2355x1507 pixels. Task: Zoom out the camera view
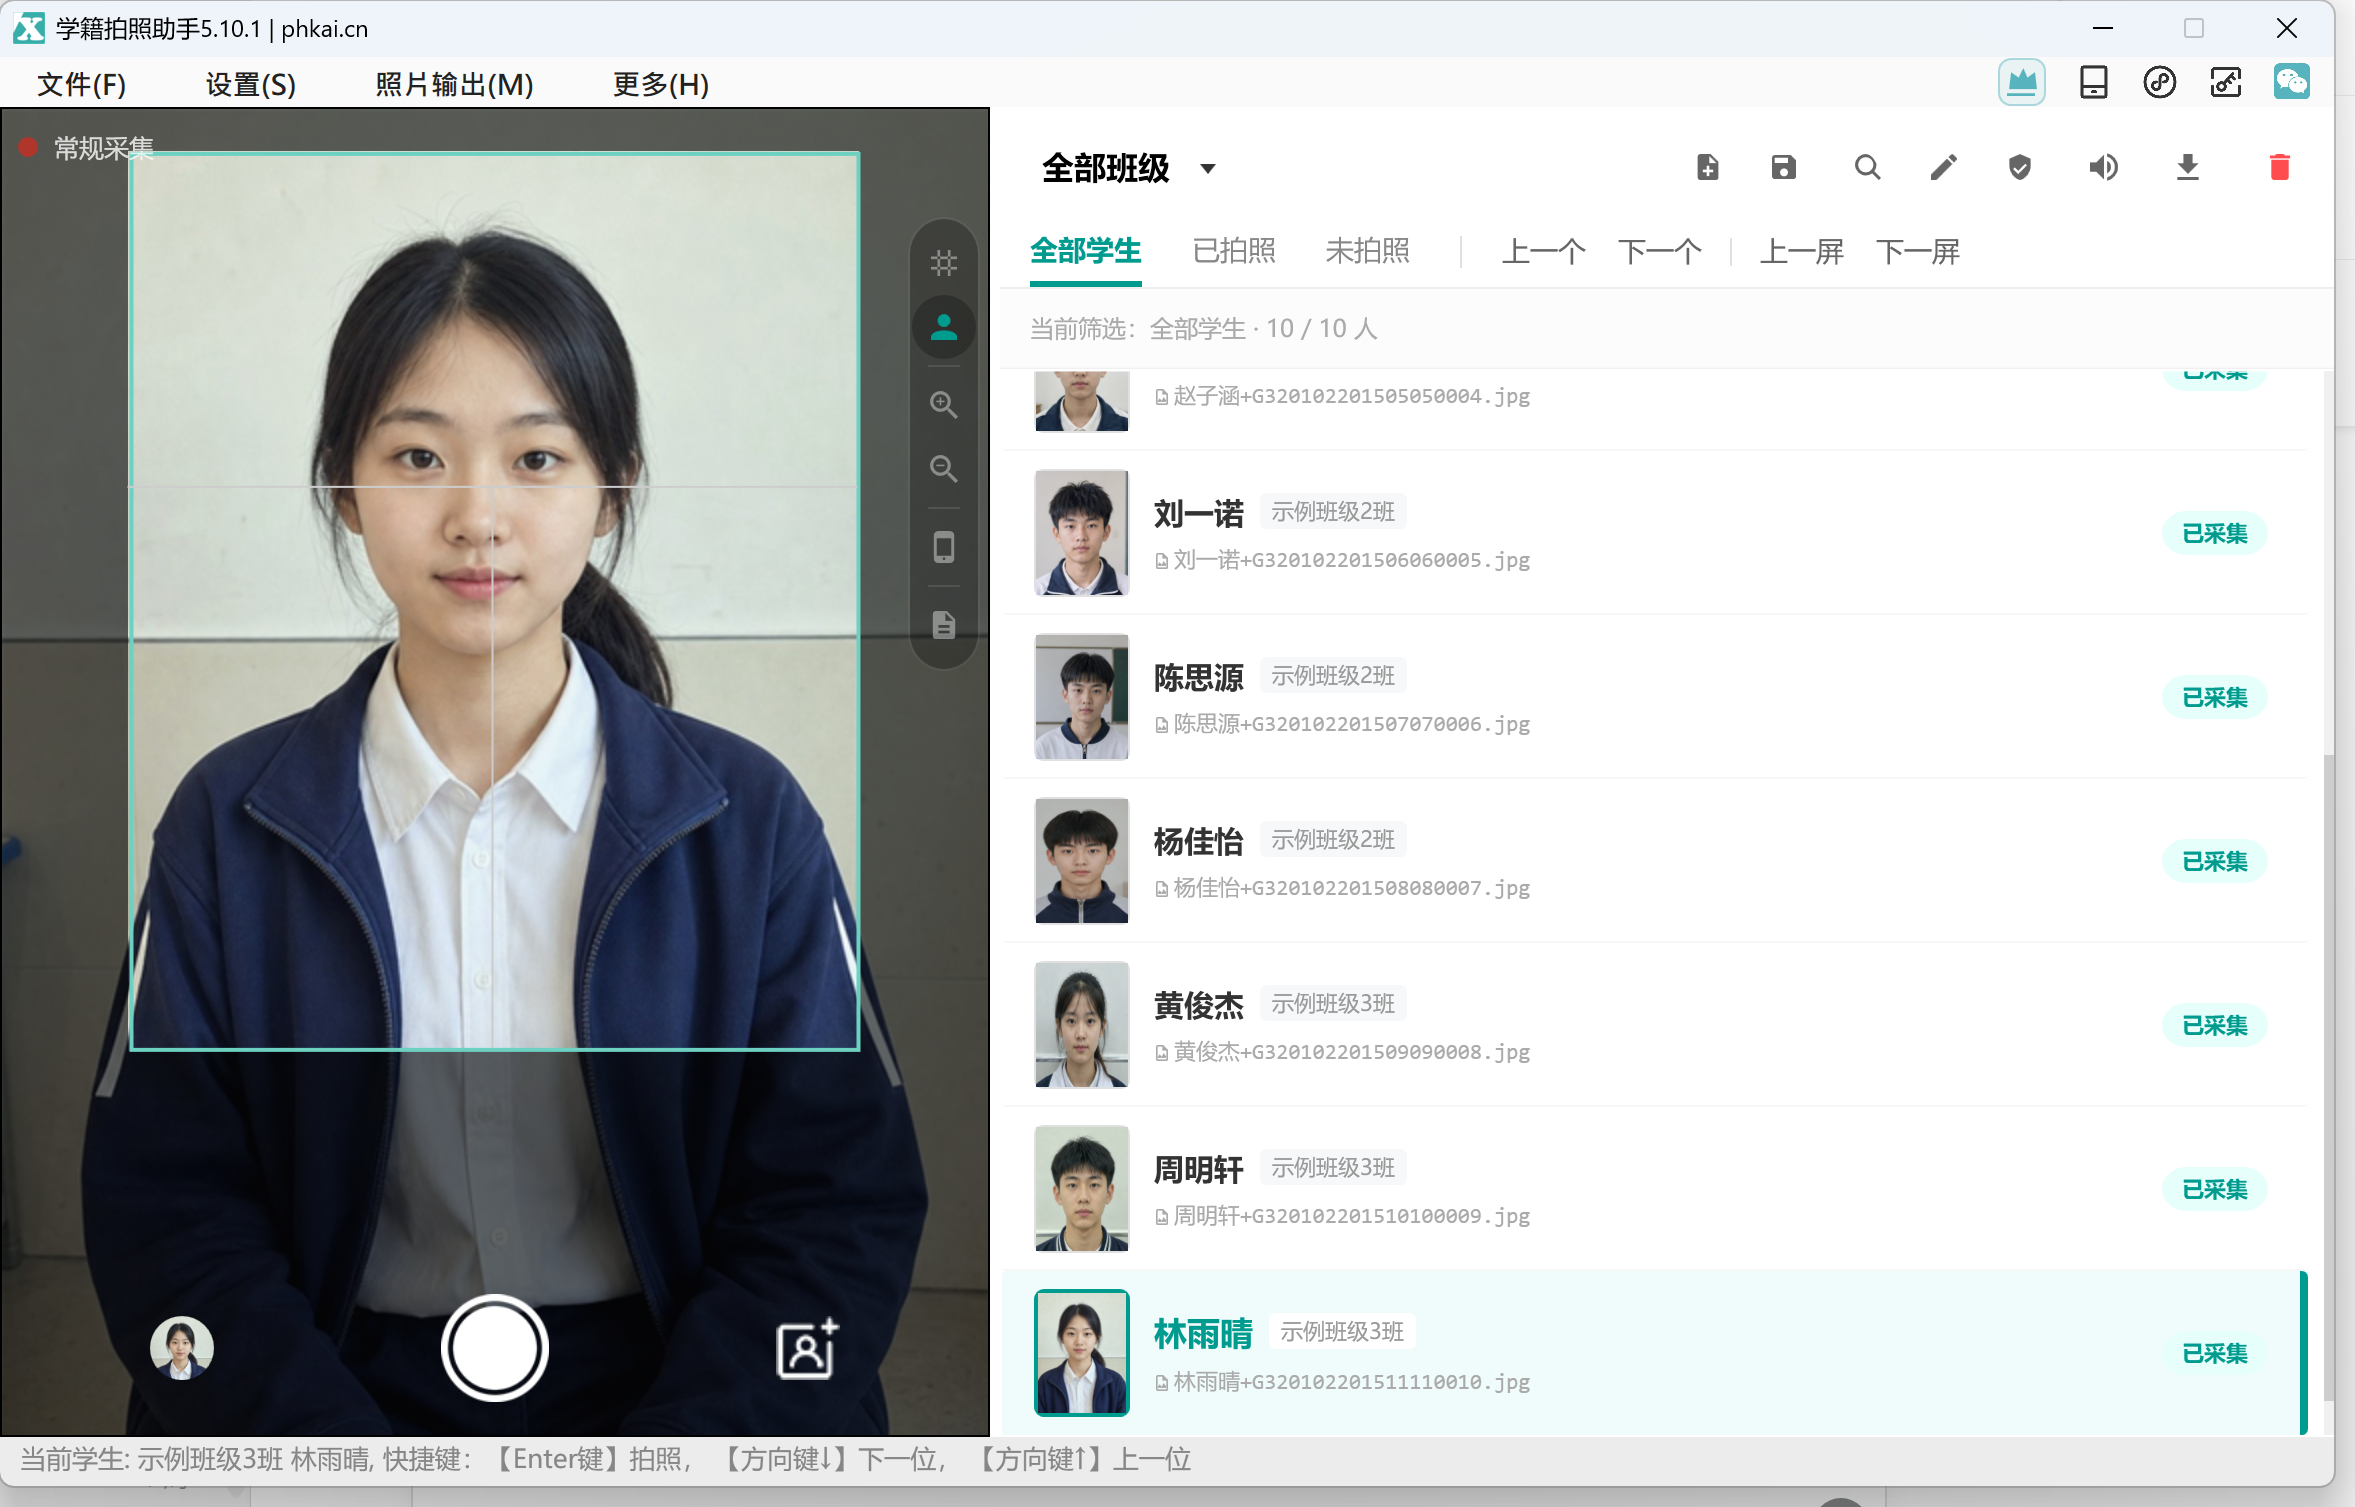[x=943, y=469]
